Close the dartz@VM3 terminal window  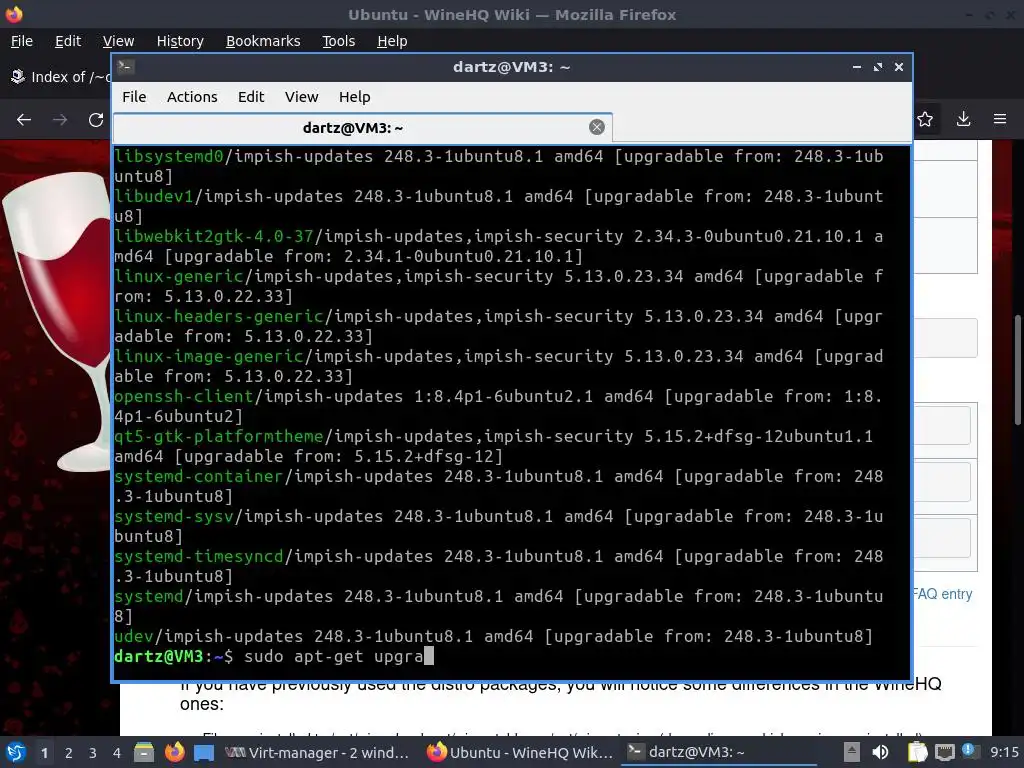(899, 67)
